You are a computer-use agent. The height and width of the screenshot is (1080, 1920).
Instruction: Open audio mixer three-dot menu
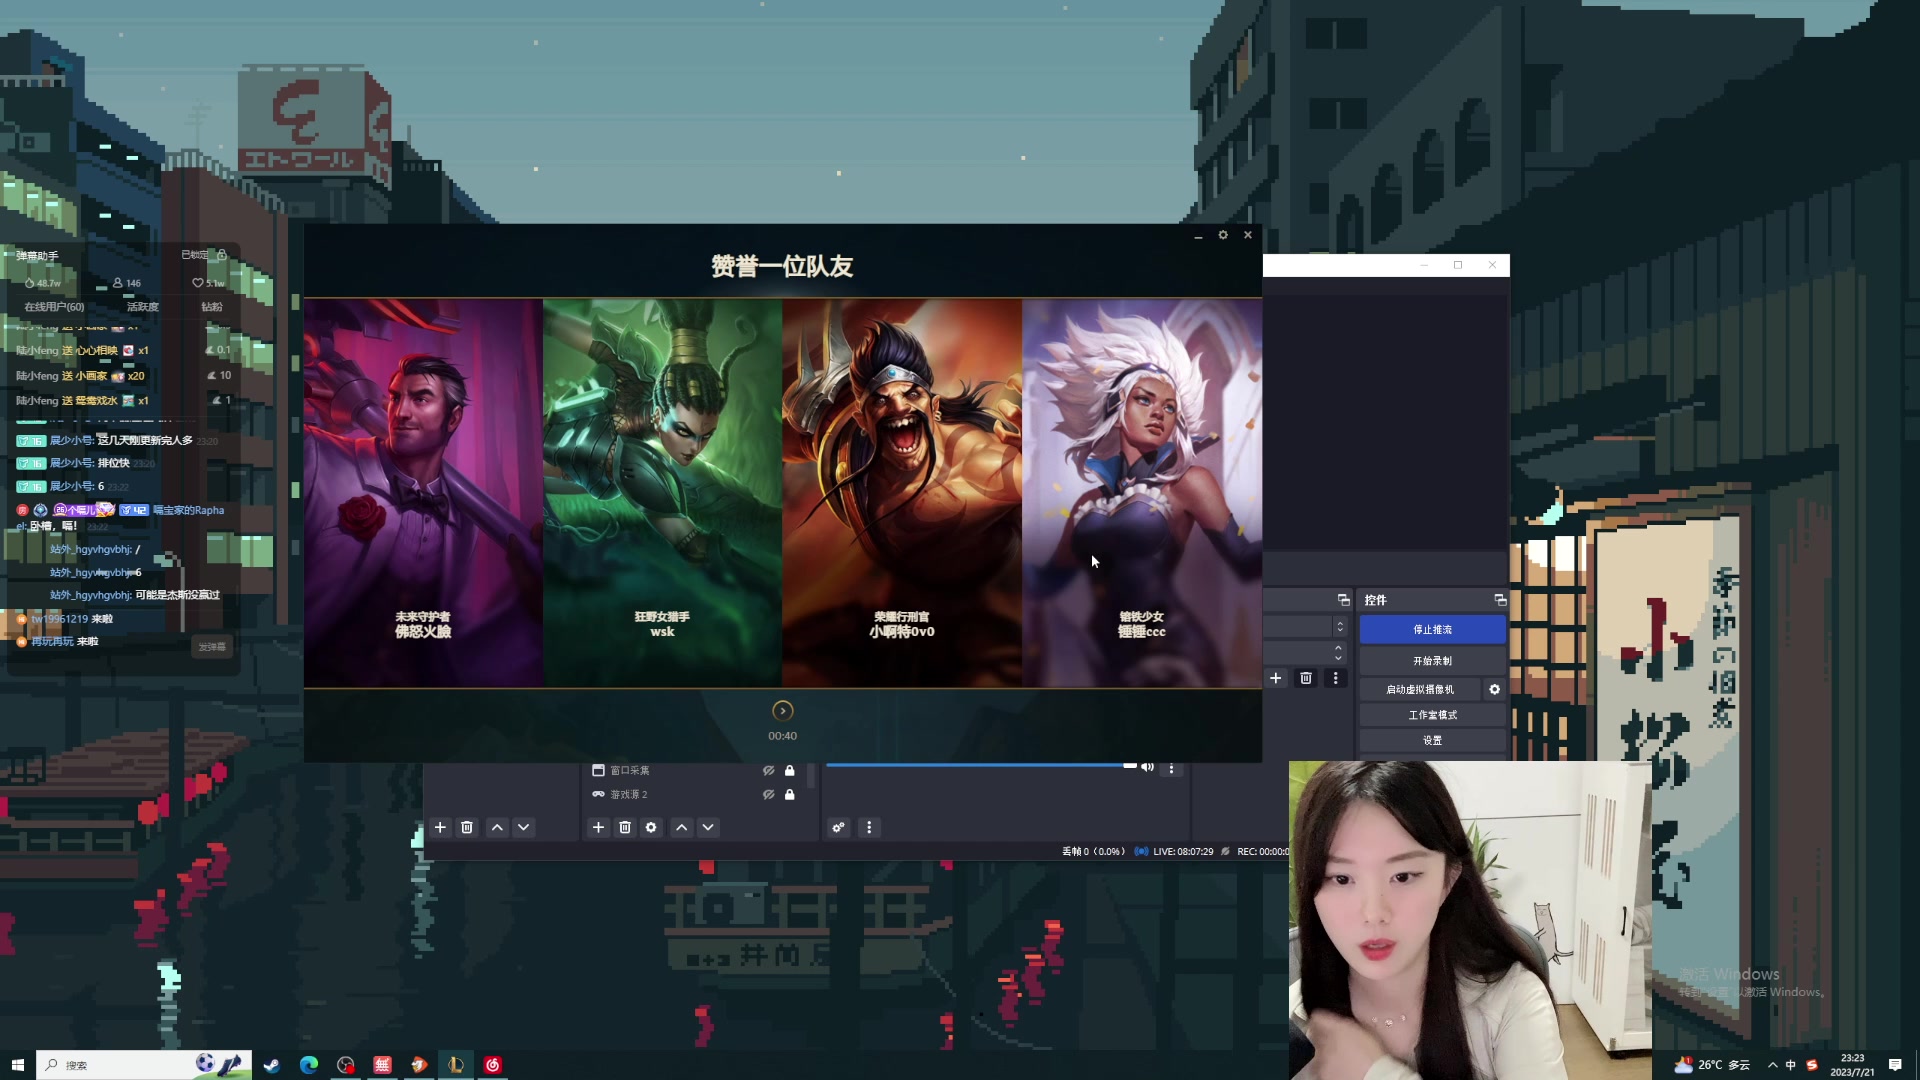tap(869, 827)
